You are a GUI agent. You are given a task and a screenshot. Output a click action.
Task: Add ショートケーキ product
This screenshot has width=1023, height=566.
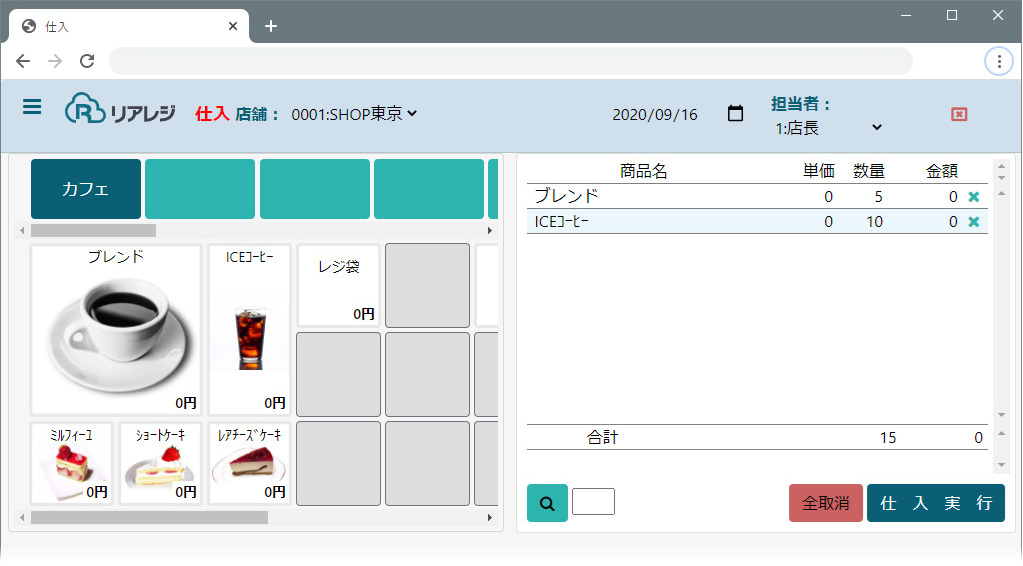160,463
